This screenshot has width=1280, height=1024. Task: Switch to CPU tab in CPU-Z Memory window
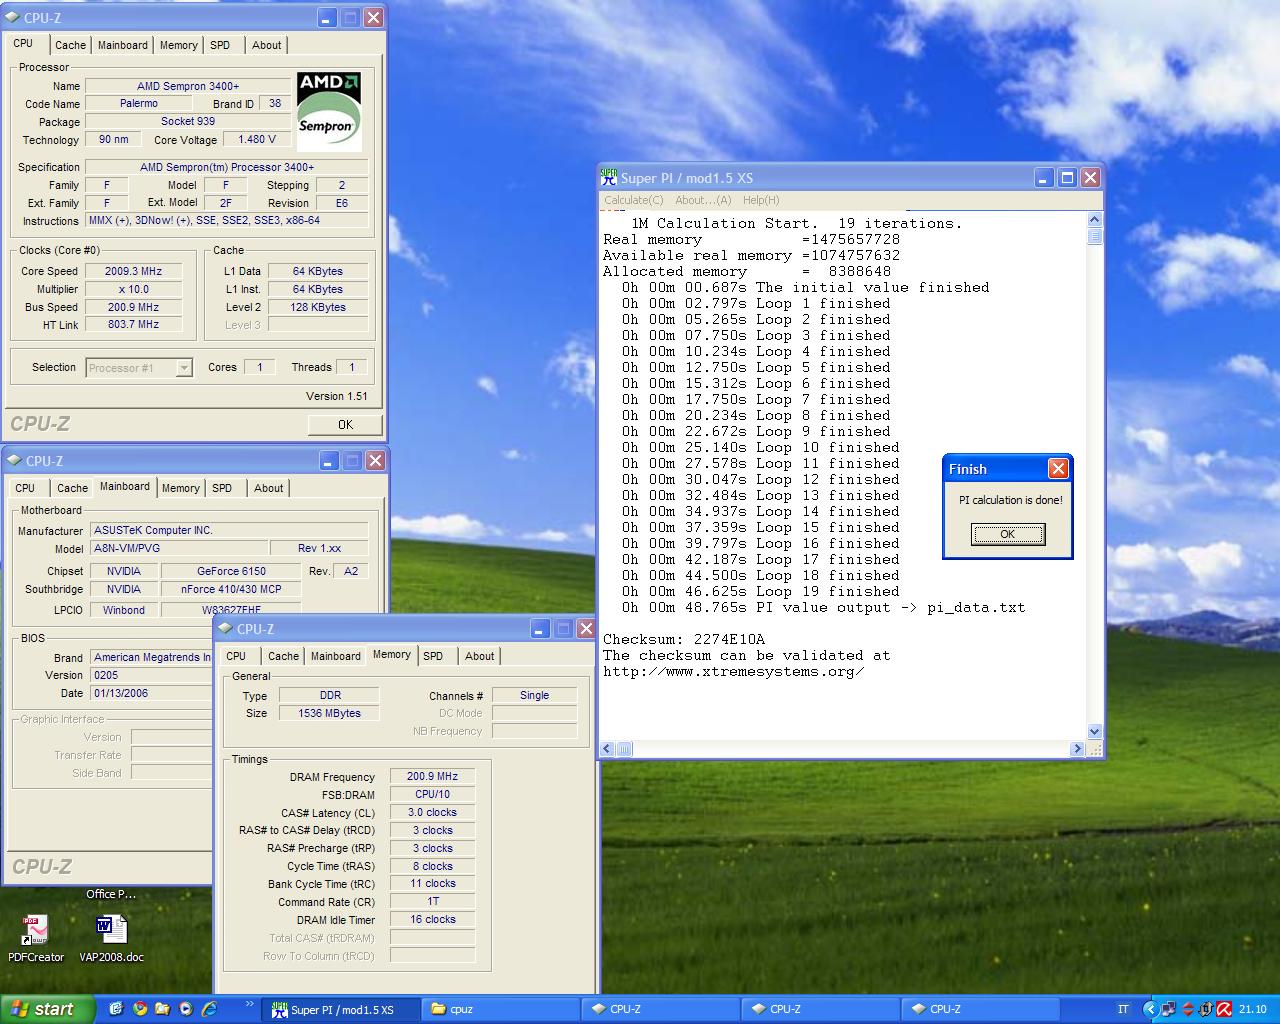point(236,656)
